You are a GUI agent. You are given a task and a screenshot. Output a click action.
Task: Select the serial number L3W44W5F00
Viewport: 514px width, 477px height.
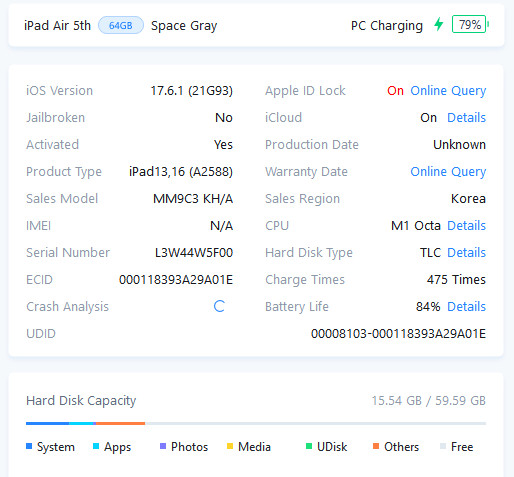point(194,253)
